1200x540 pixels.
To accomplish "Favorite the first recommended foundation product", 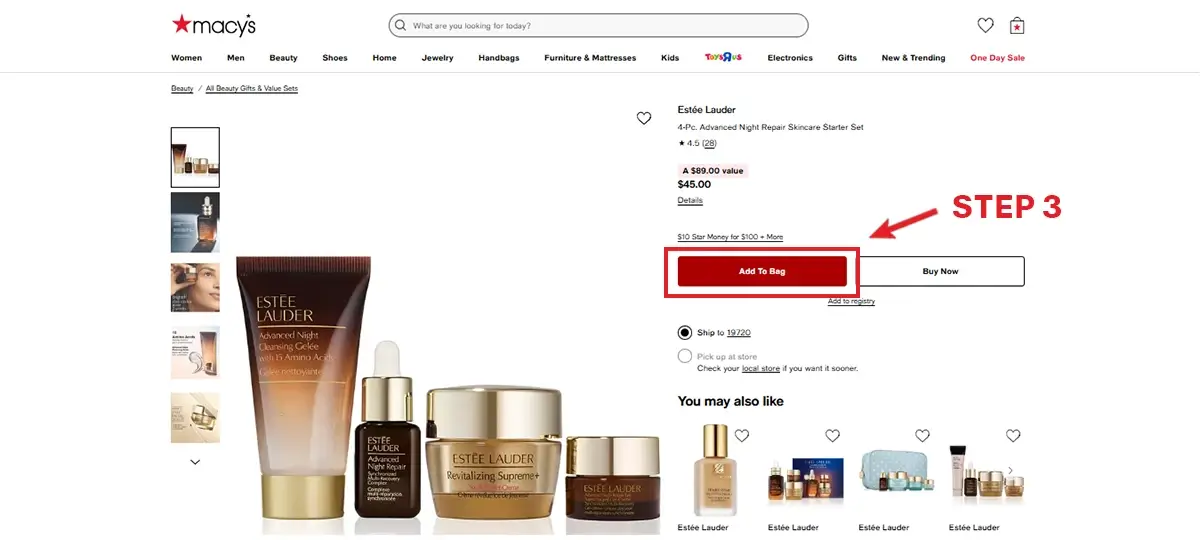I will click(741, 435).
